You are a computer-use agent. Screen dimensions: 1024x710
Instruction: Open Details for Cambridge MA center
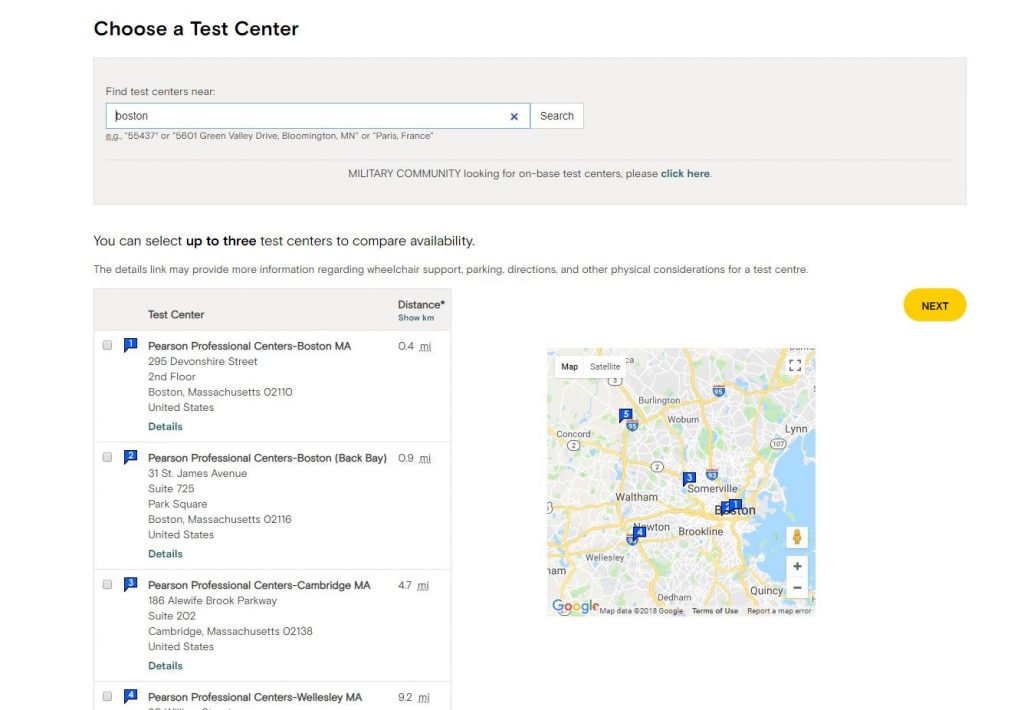[x=165, y=666]
